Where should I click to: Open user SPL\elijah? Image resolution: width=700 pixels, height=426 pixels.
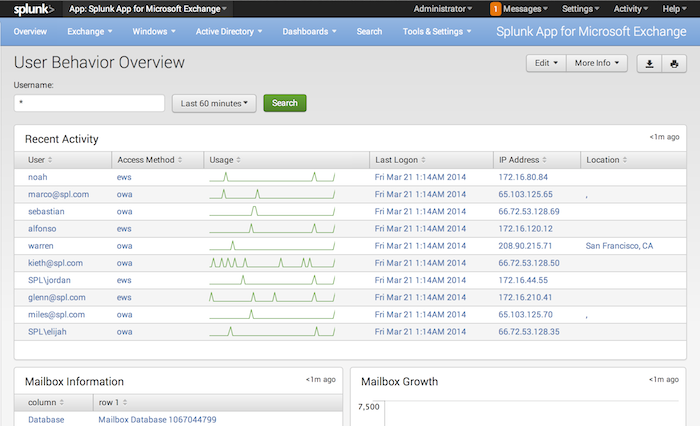[x=47, y=331]
